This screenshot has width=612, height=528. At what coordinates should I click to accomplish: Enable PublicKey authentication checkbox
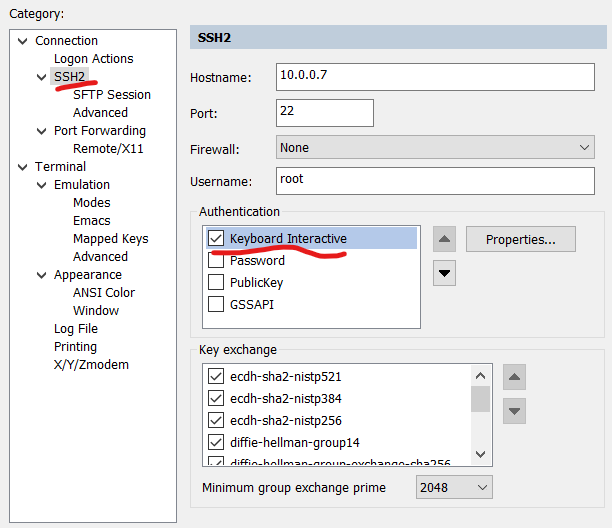coord(216,283)
